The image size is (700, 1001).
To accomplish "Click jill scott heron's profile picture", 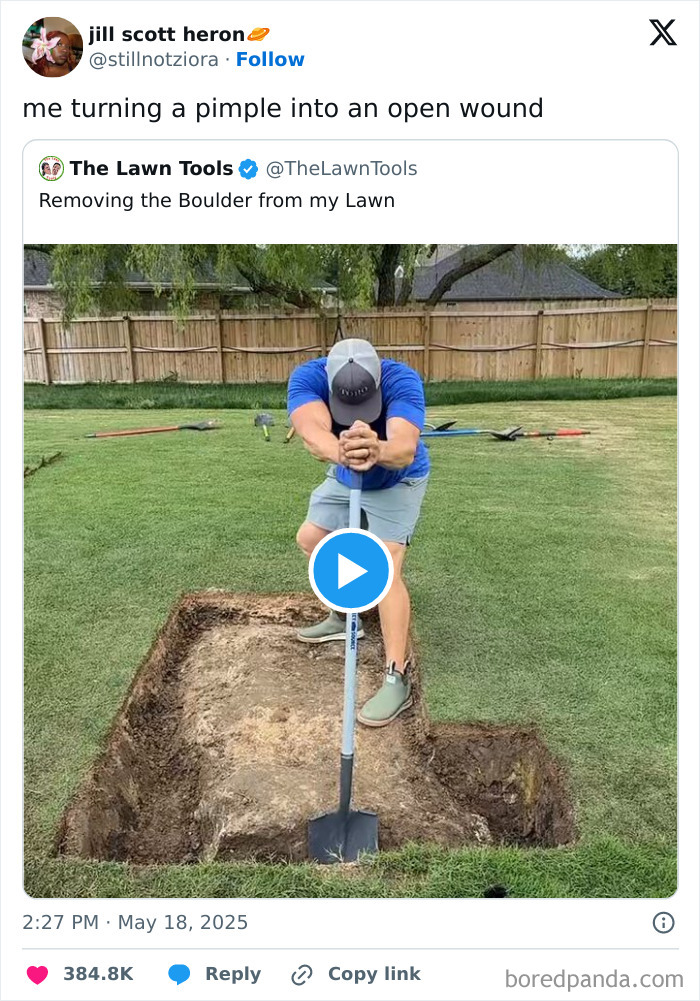I will 52,45.
